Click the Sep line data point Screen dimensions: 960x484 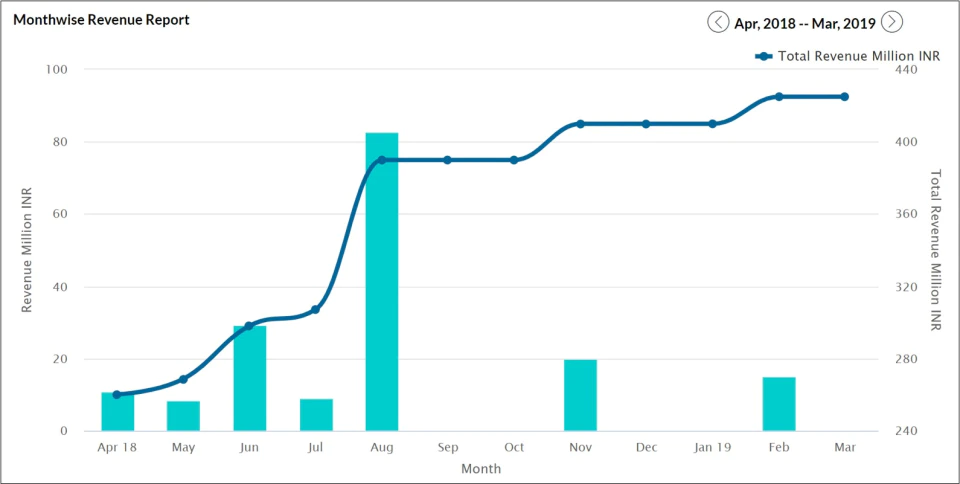(x=448, y=160)
